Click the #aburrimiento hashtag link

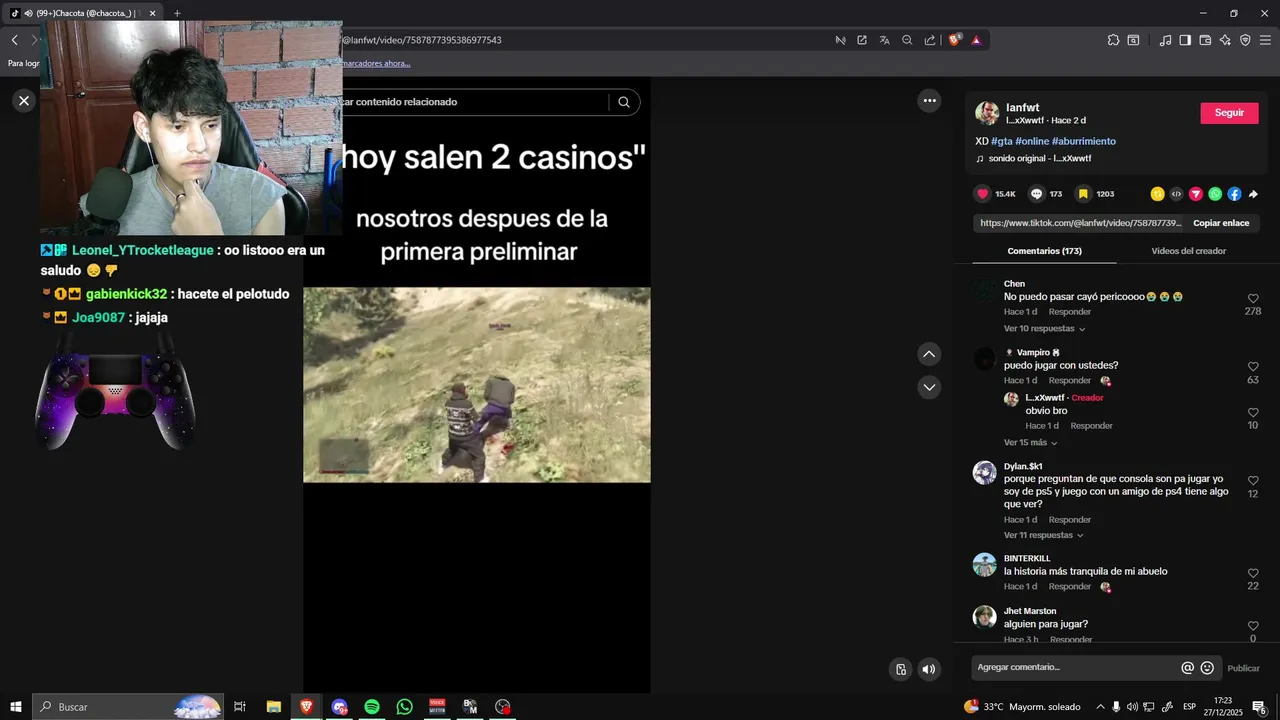tap(1083, 141)
